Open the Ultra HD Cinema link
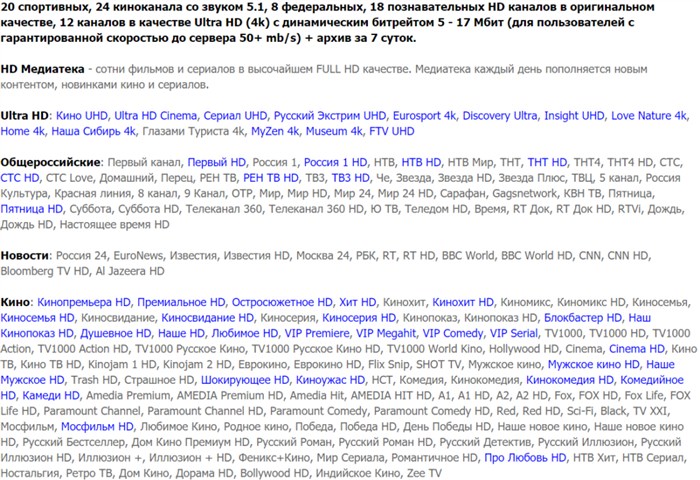The height and width of the screenshot is (480, 700). tap(155, 116)
